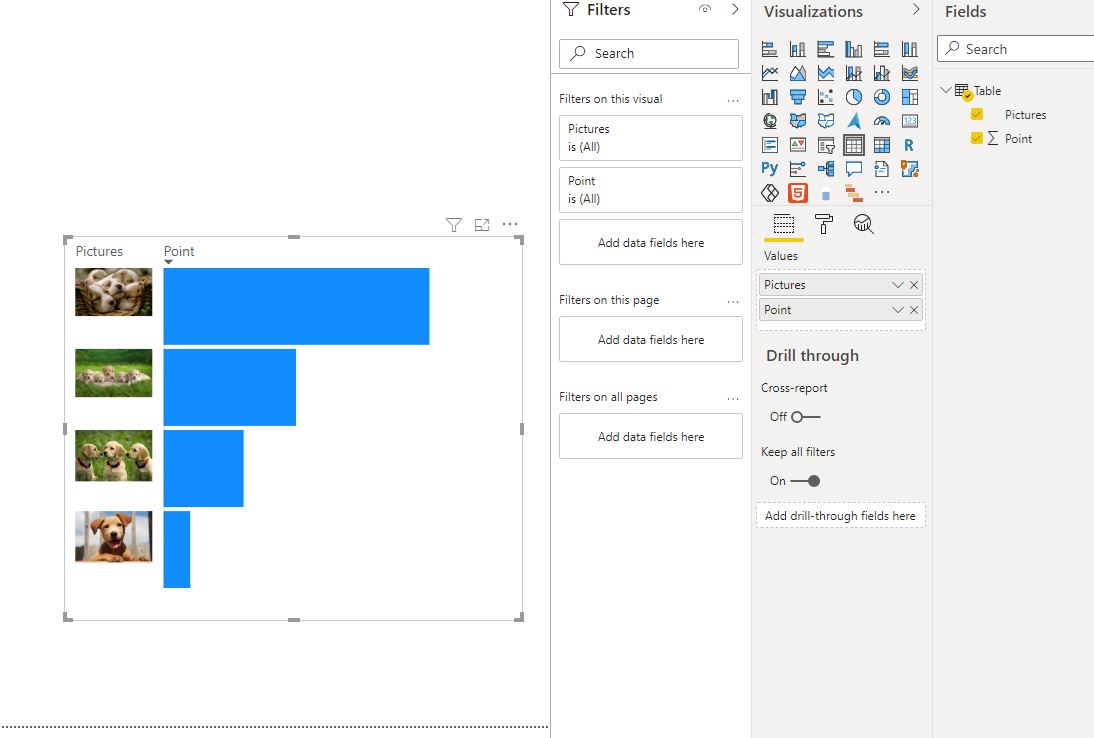The image size is (1094, 738).
Task: Select the R script visual
Action: pyautogui.click(x=909, y=145)
